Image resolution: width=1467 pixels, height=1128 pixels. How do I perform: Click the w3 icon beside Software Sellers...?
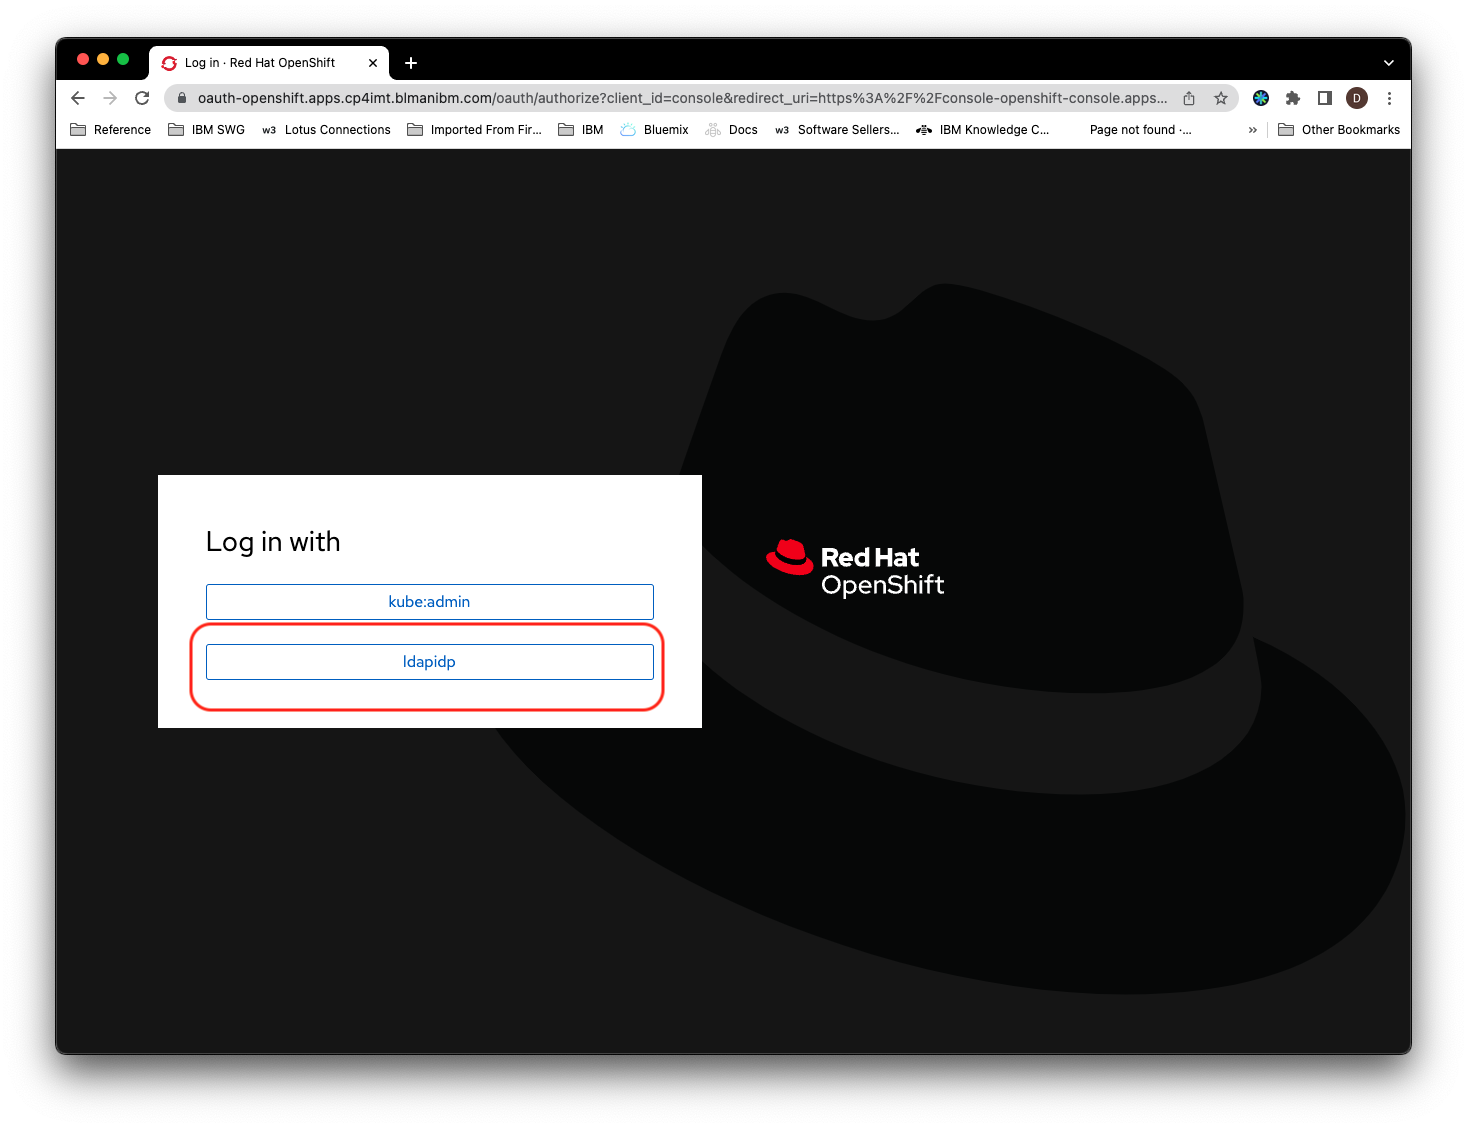pos(782,130)
